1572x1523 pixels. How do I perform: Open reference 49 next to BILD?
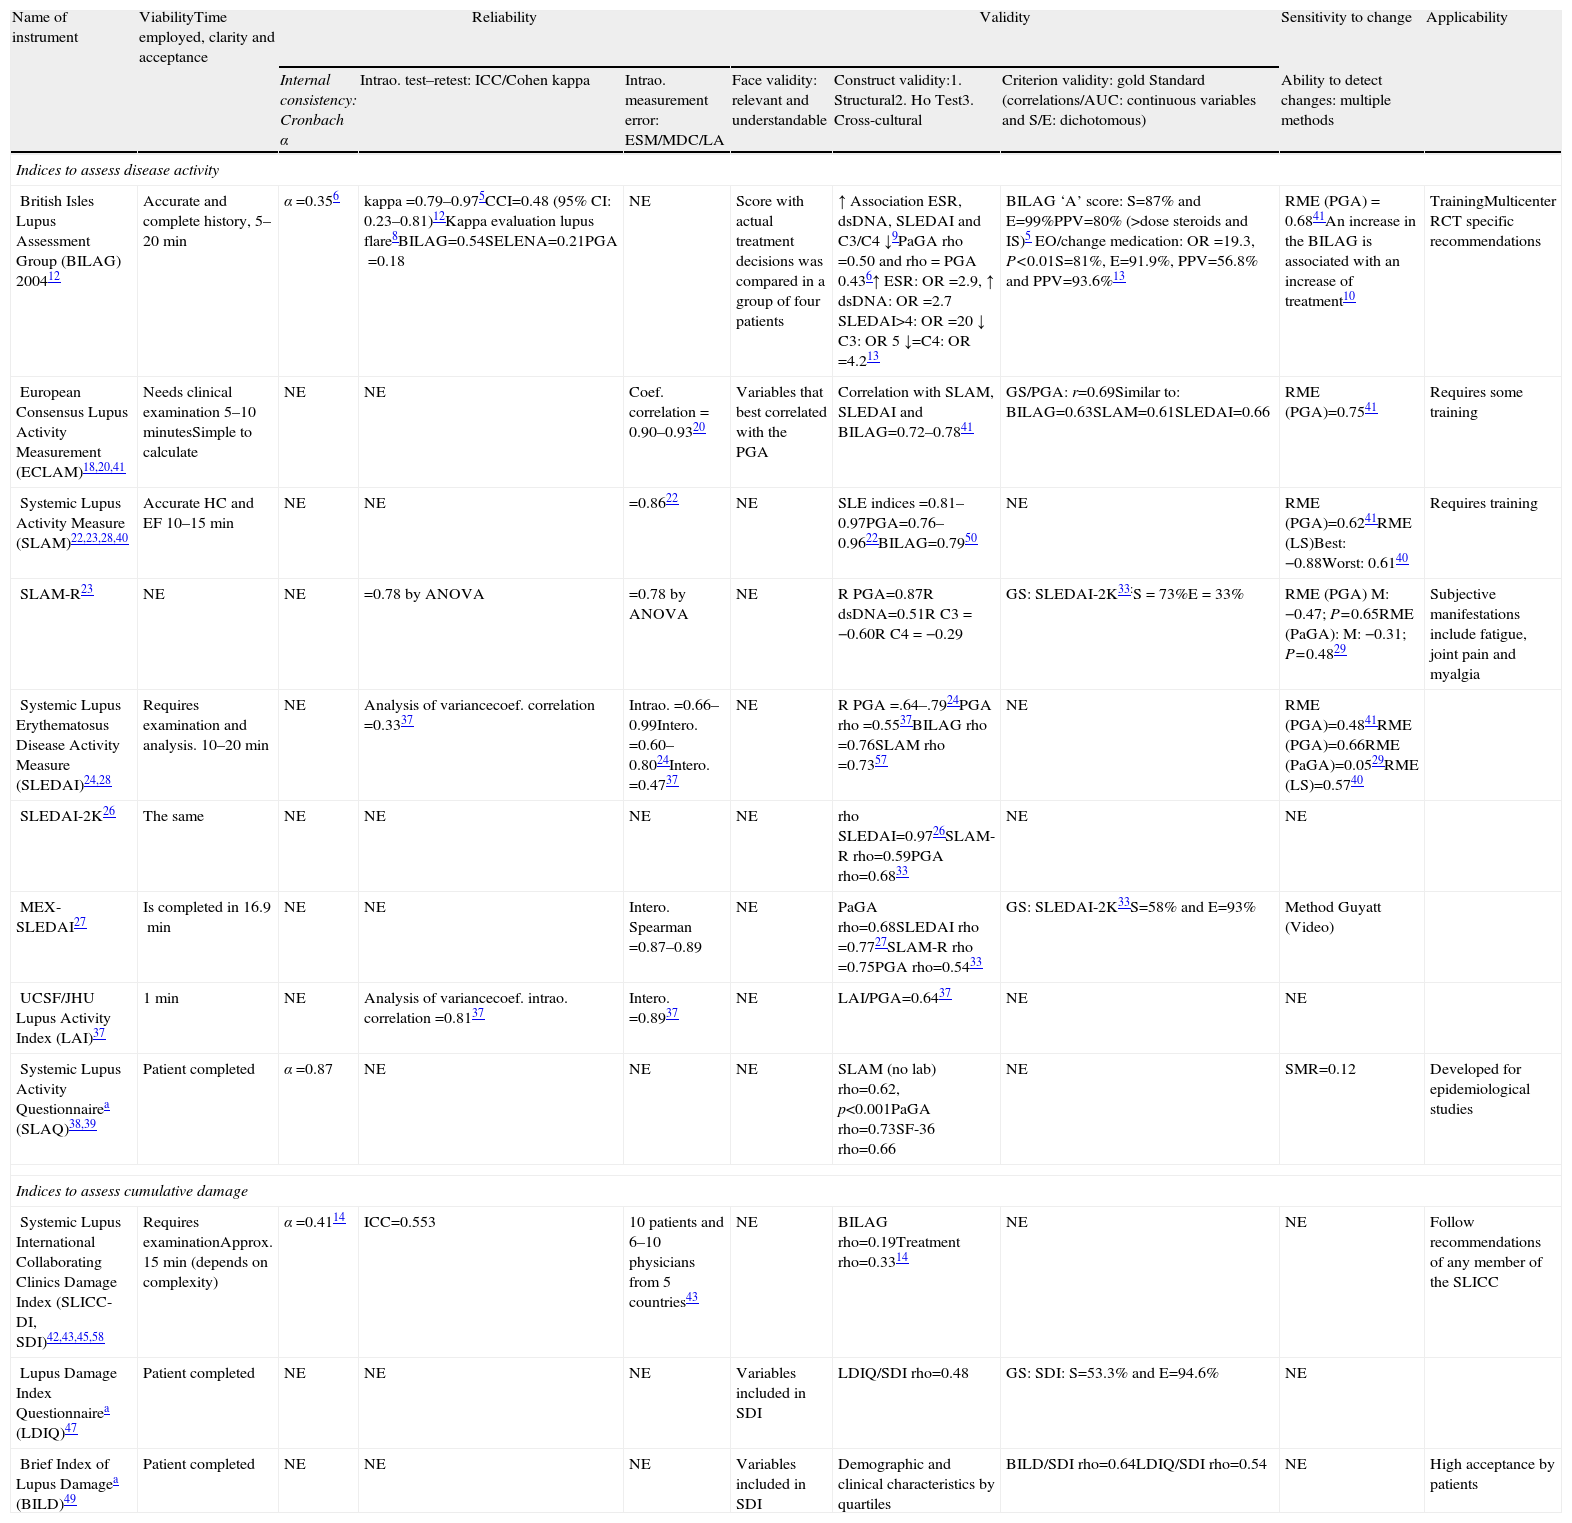coord(69,1500)
